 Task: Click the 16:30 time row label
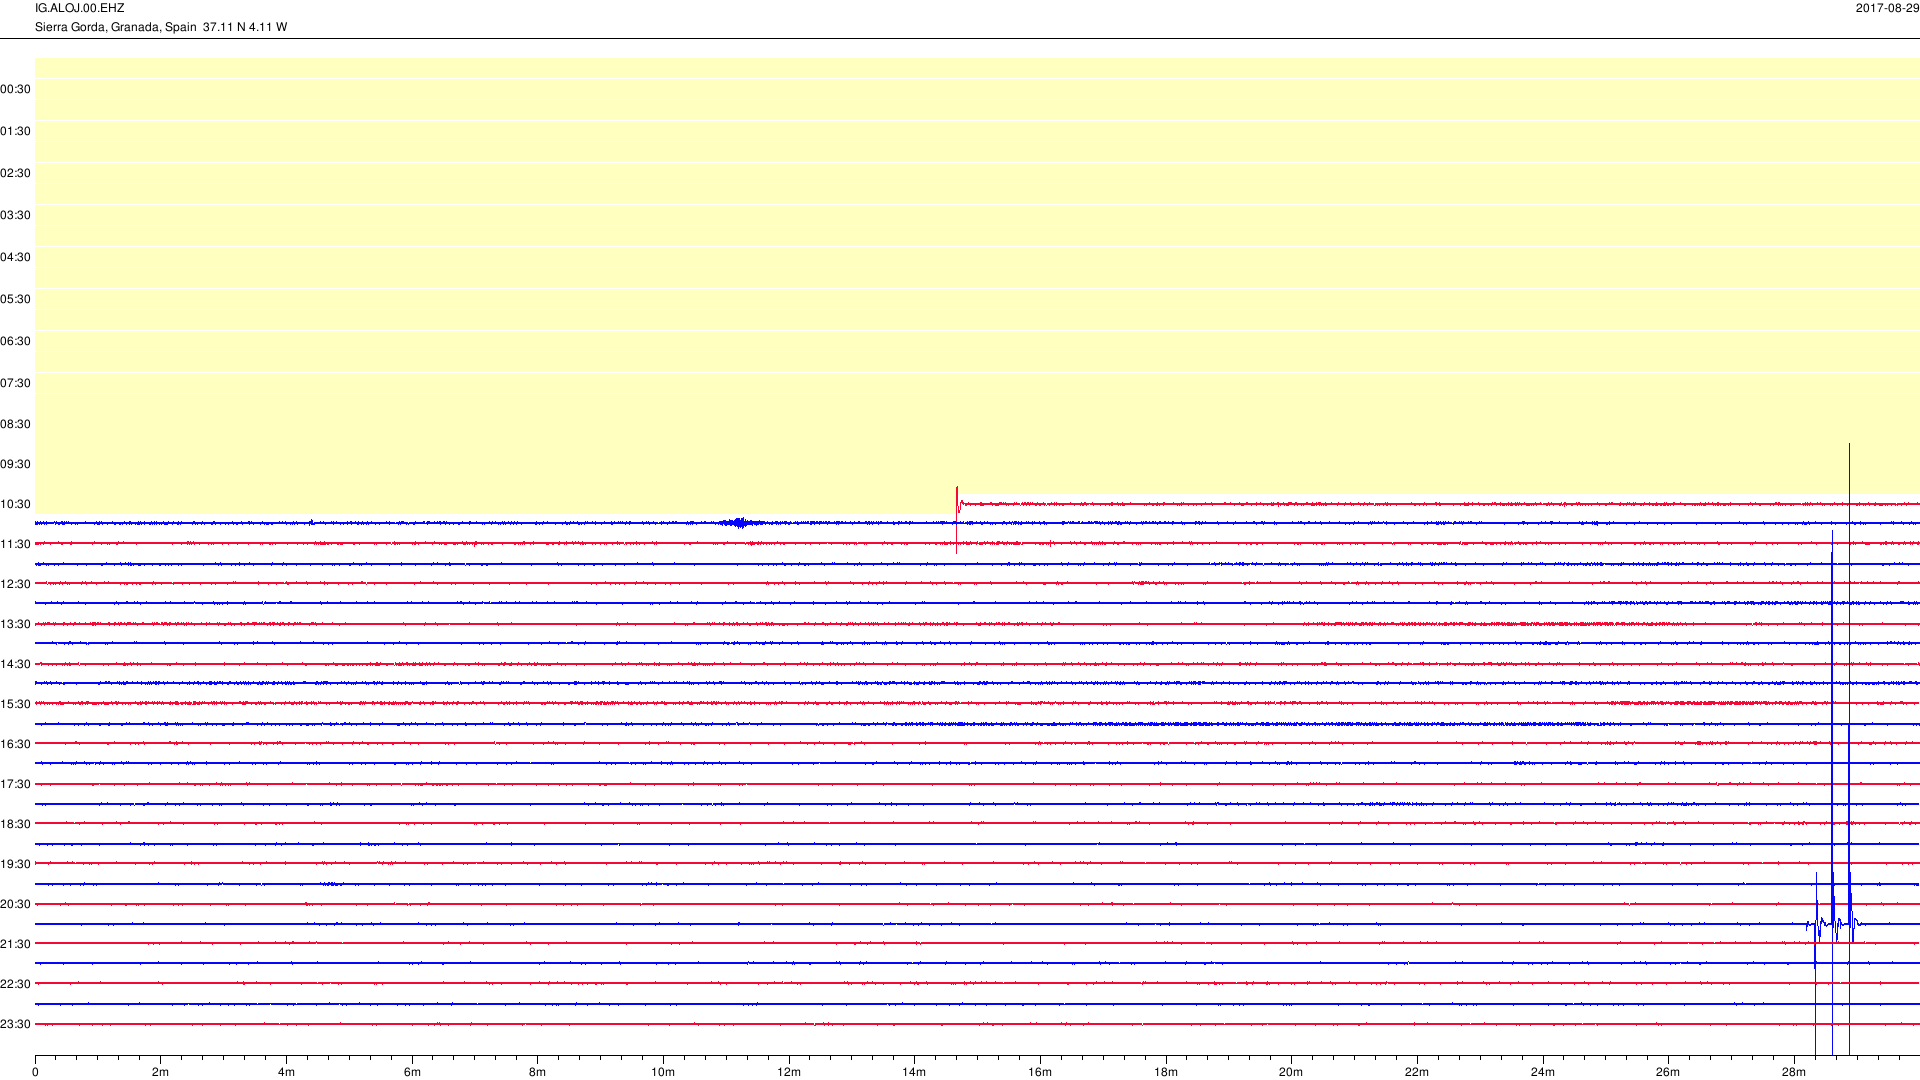coord(15,744)
